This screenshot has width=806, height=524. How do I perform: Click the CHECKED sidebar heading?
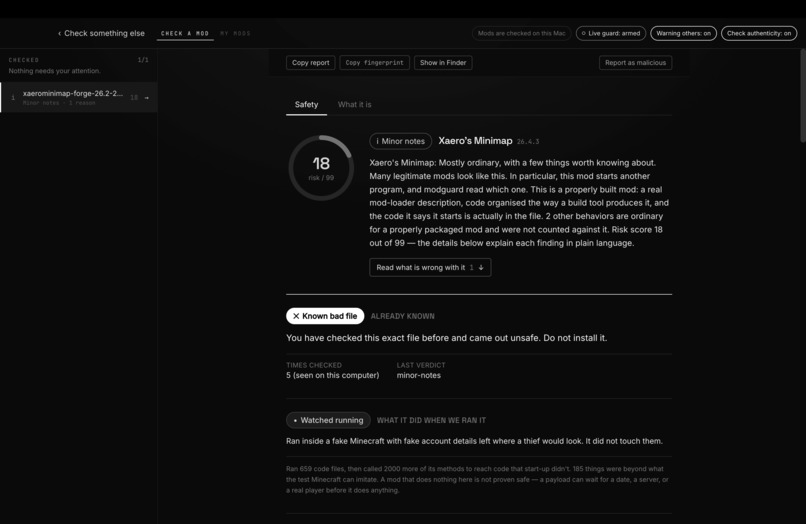pos(24,60)
